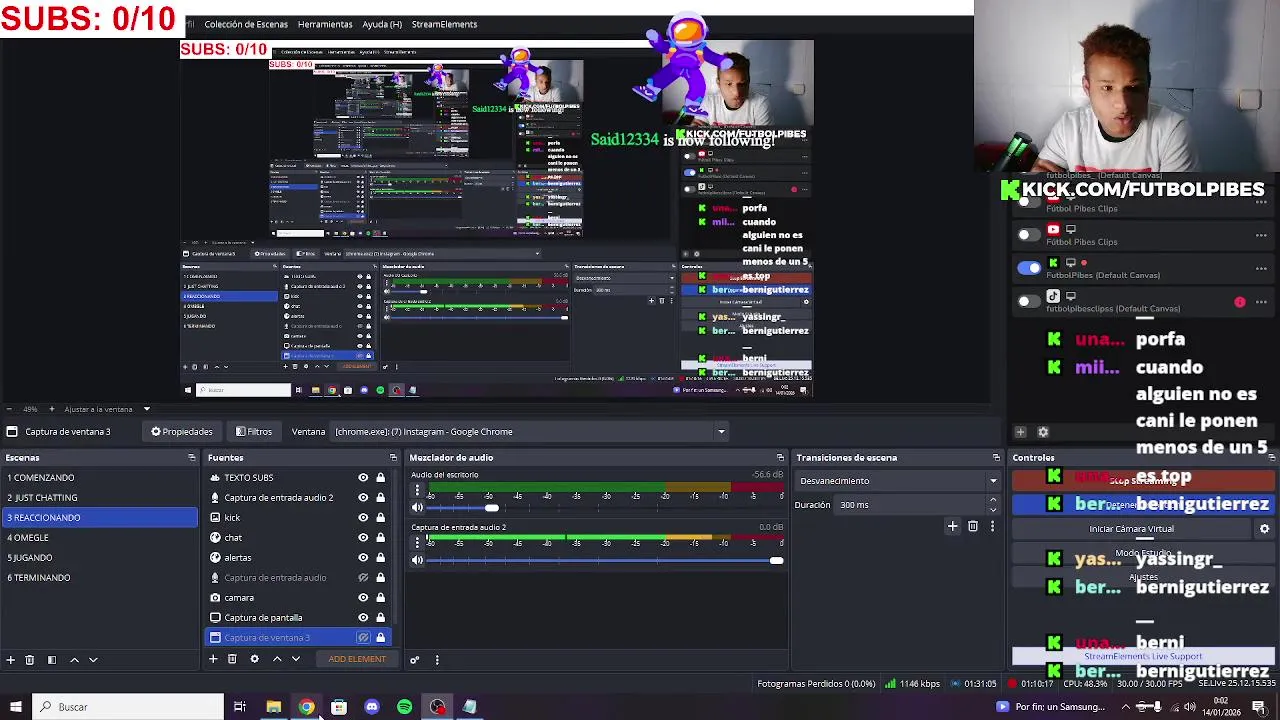Screen dimensions: 1280x720
Task: Delete the selected scene with the trash icon
Action: point(30,660)
